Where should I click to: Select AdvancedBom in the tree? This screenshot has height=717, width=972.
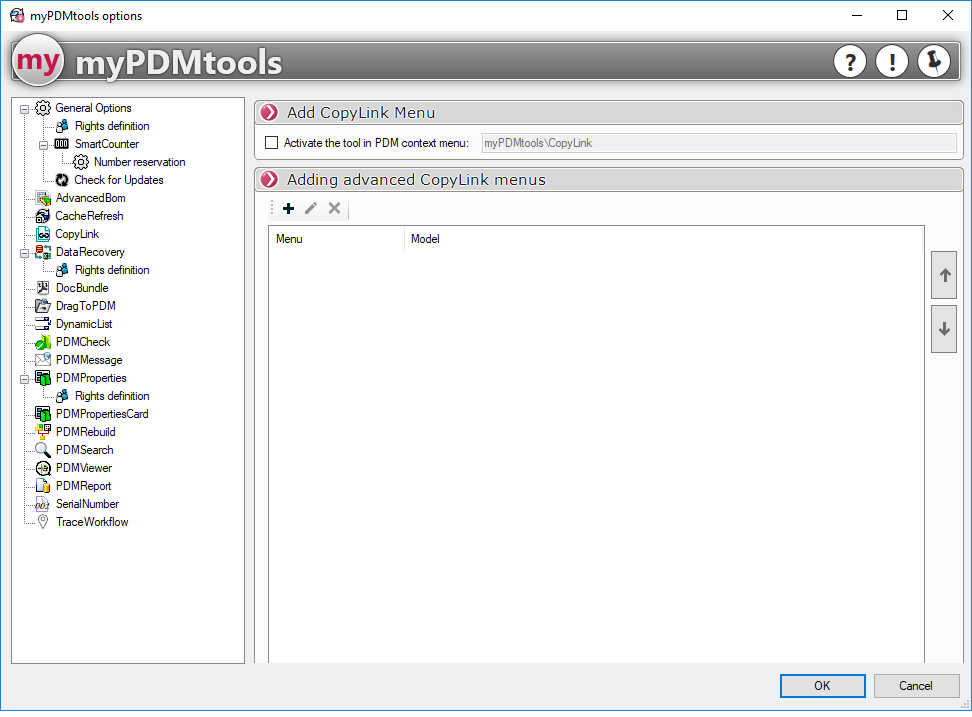(90, 198)
